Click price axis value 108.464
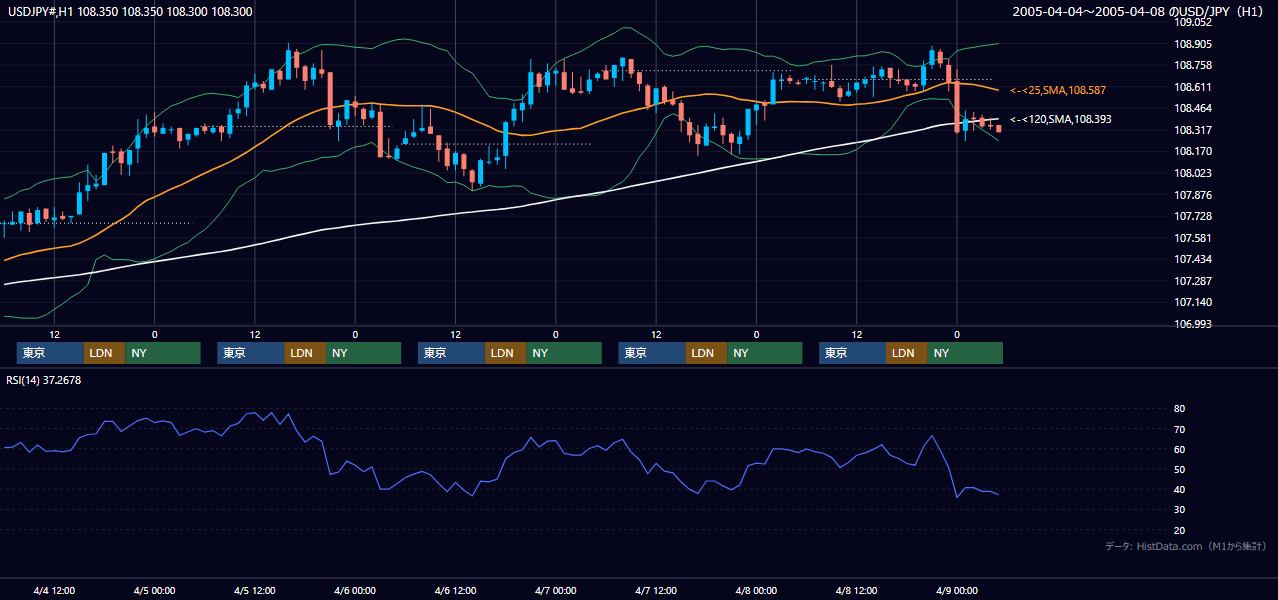The width and height of the screenshot is (1278, 600). coord(1194,108)
